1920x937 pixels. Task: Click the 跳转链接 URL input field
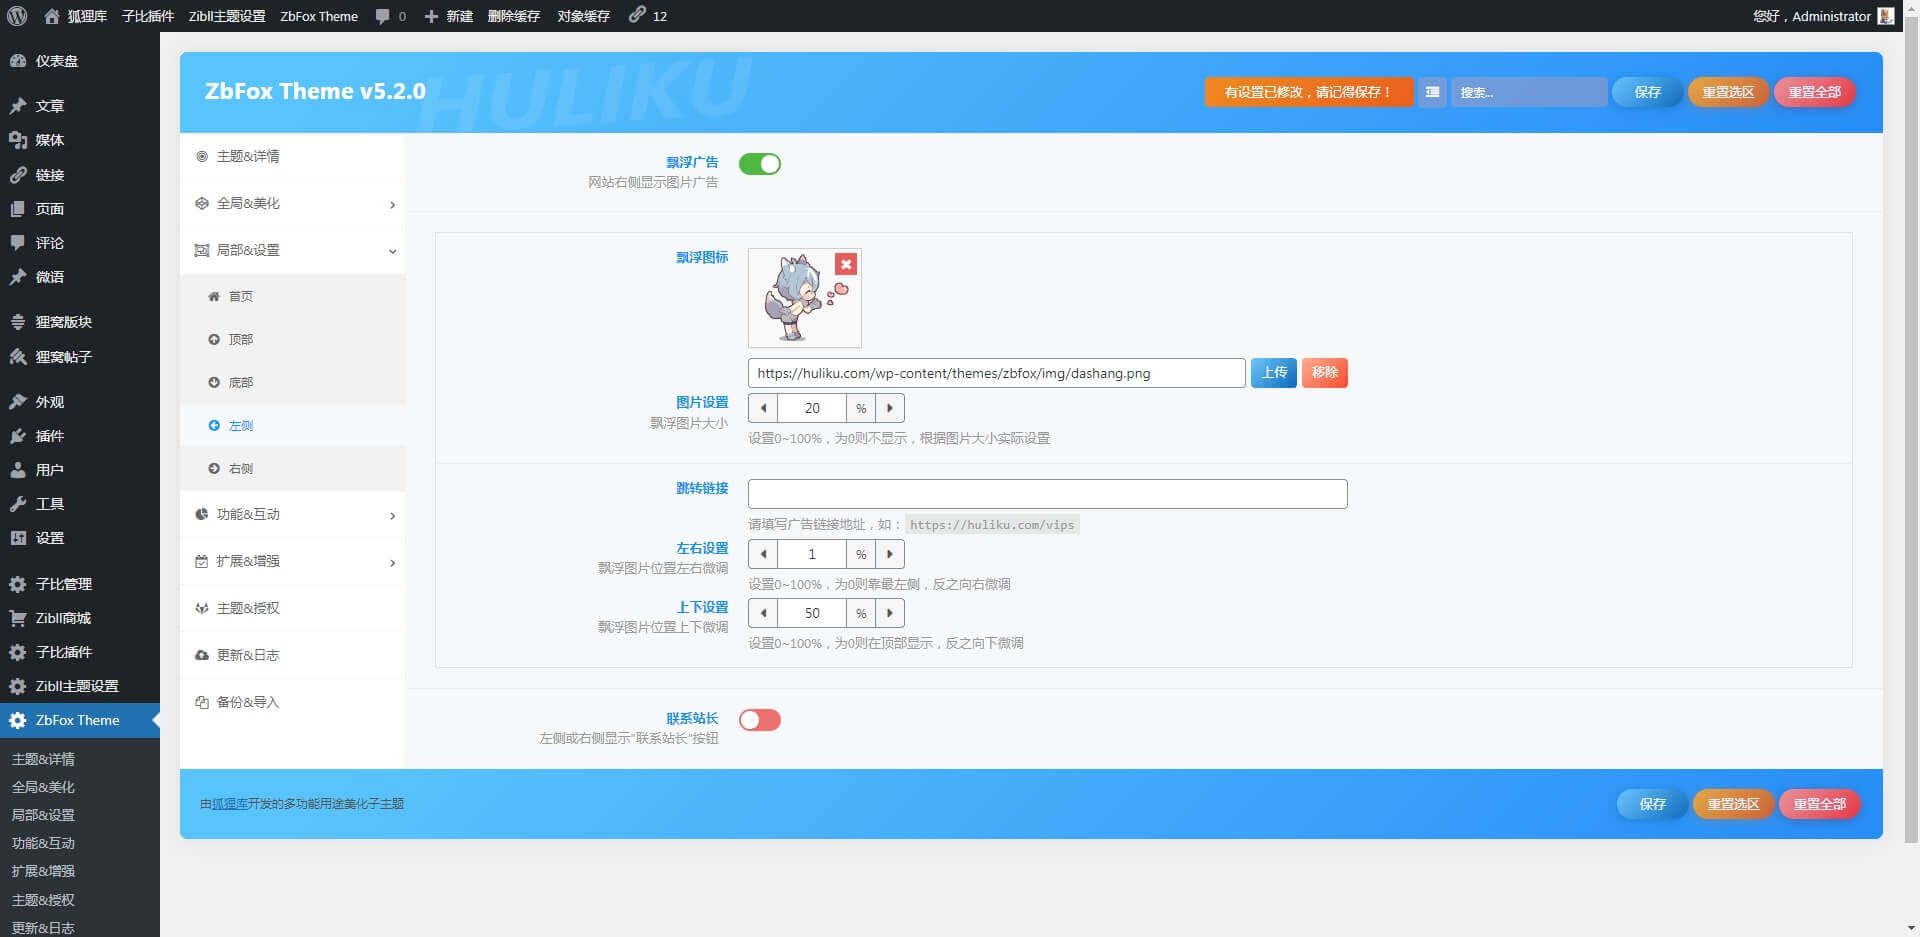coord(1047,494)
